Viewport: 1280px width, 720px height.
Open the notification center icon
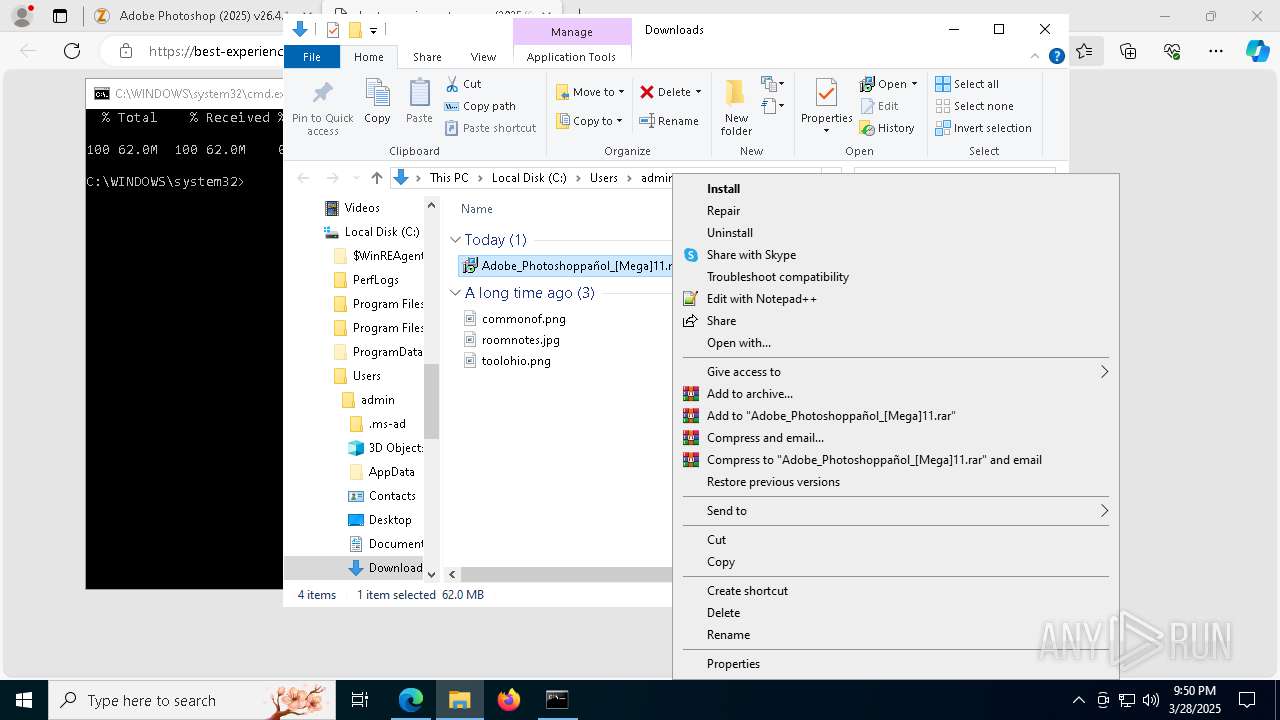1248,700
